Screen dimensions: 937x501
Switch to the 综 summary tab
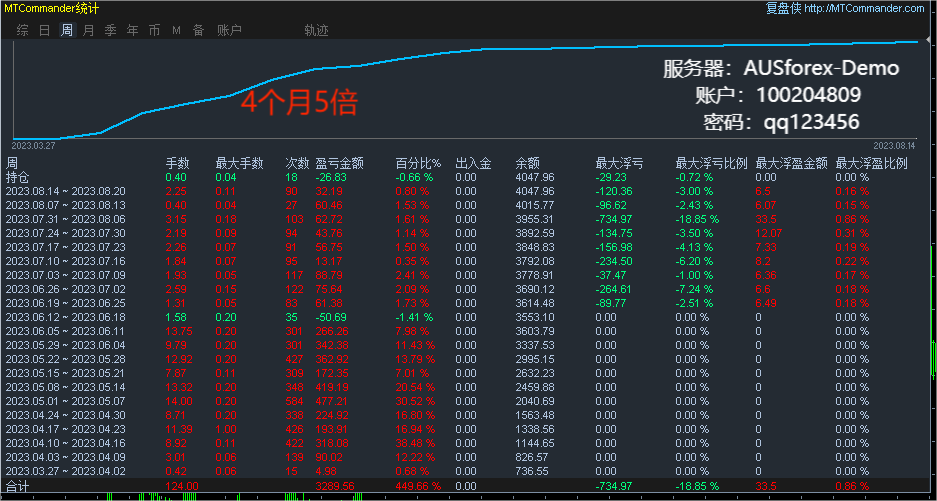point(23,30)
